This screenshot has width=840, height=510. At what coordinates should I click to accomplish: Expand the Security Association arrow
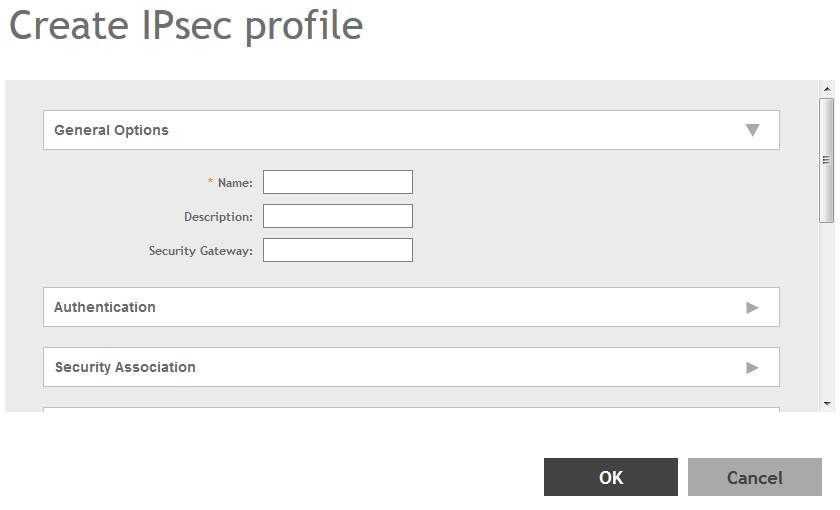[x=752, y=367]
